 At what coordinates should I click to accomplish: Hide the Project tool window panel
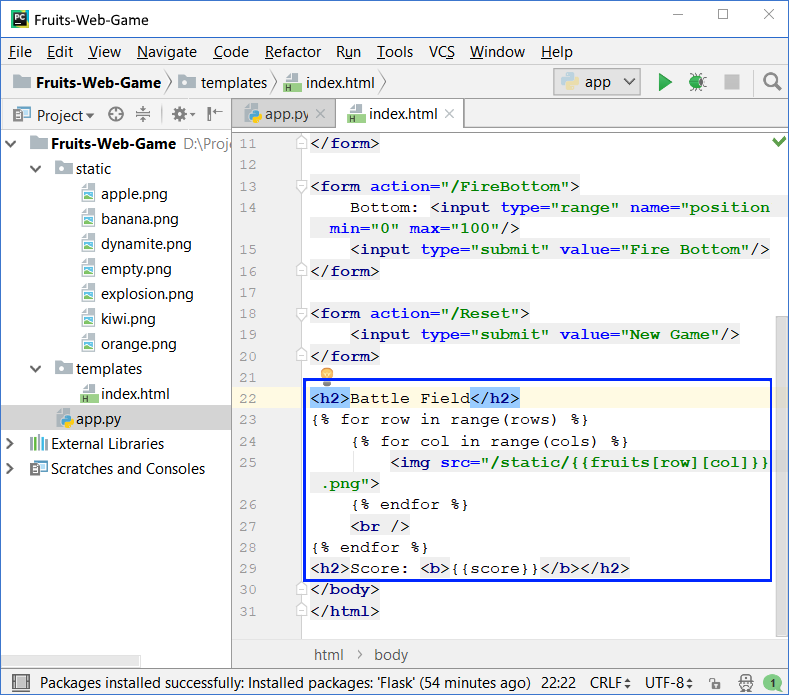point(216,115)
